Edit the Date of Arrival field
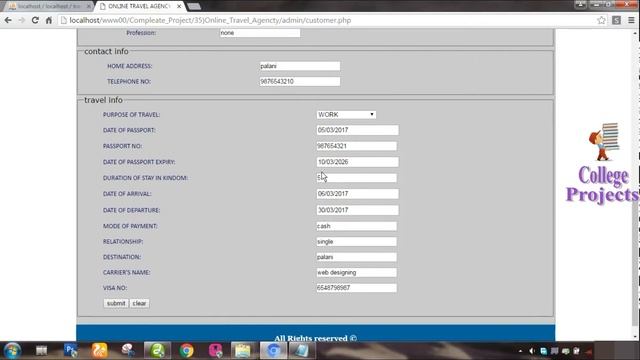Image resolution: width=640 pixels, height=360 pixels. (357, 193)
